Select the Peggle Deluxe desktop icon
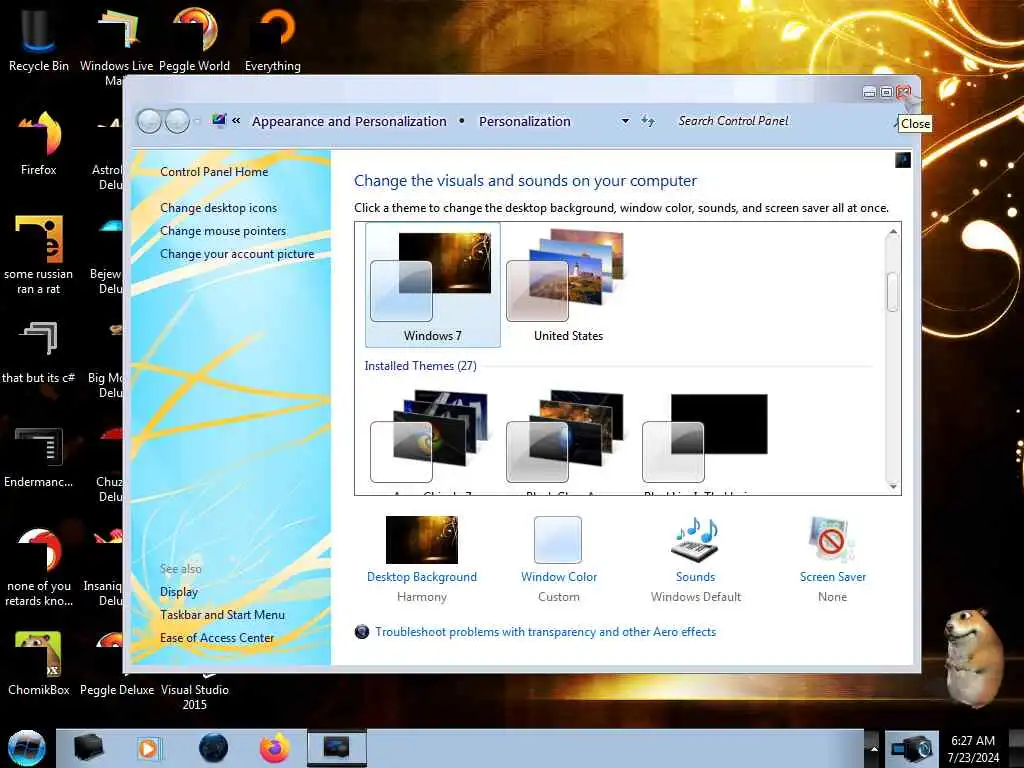The image size is (1024, 768). click(x=117, y=689)
